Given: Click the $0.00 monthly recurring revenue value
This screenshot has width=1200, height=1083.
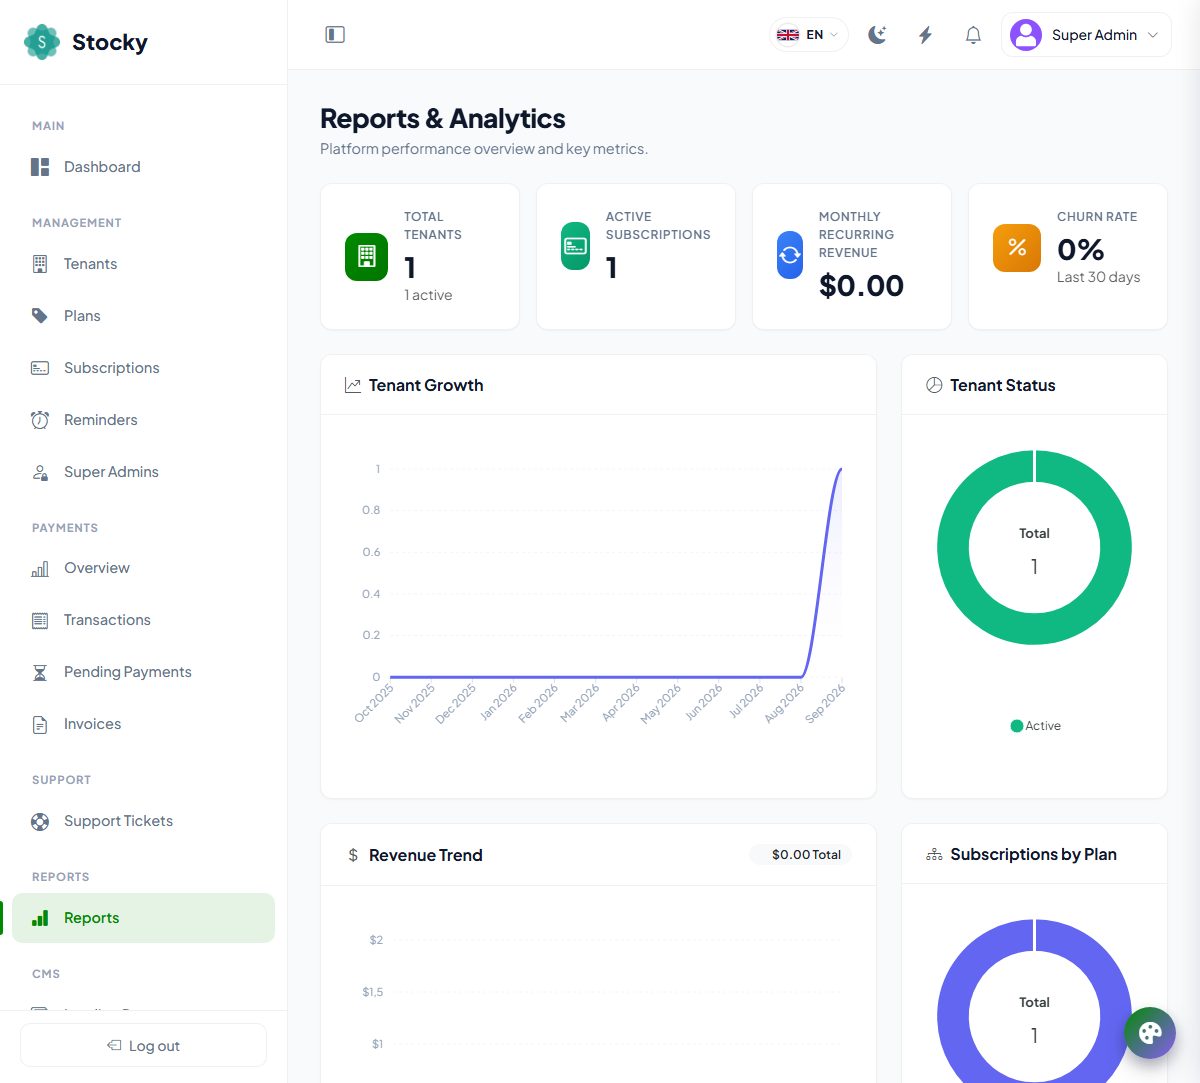Looking at the screenshot, I should [x=861, y=286].
